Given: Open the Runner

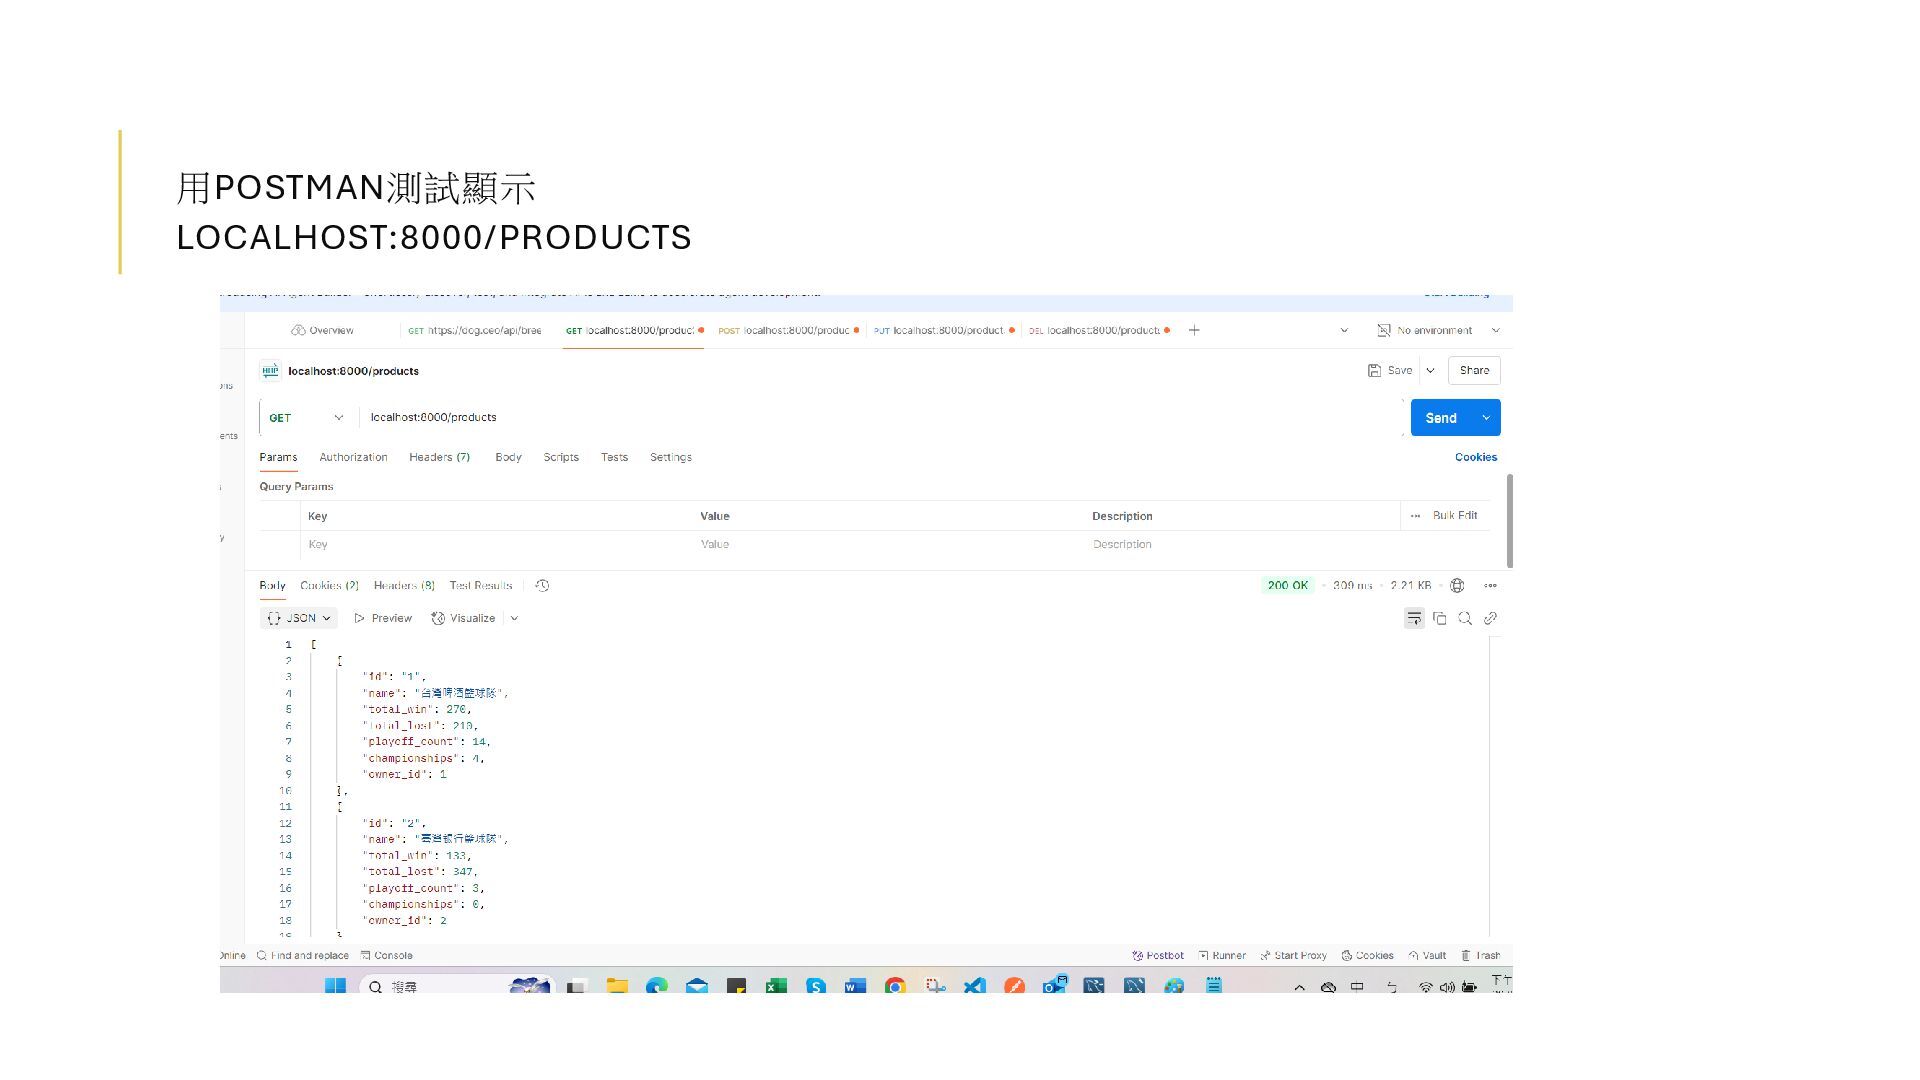Looking at the screenshot, I should [x=1222, y=956].
